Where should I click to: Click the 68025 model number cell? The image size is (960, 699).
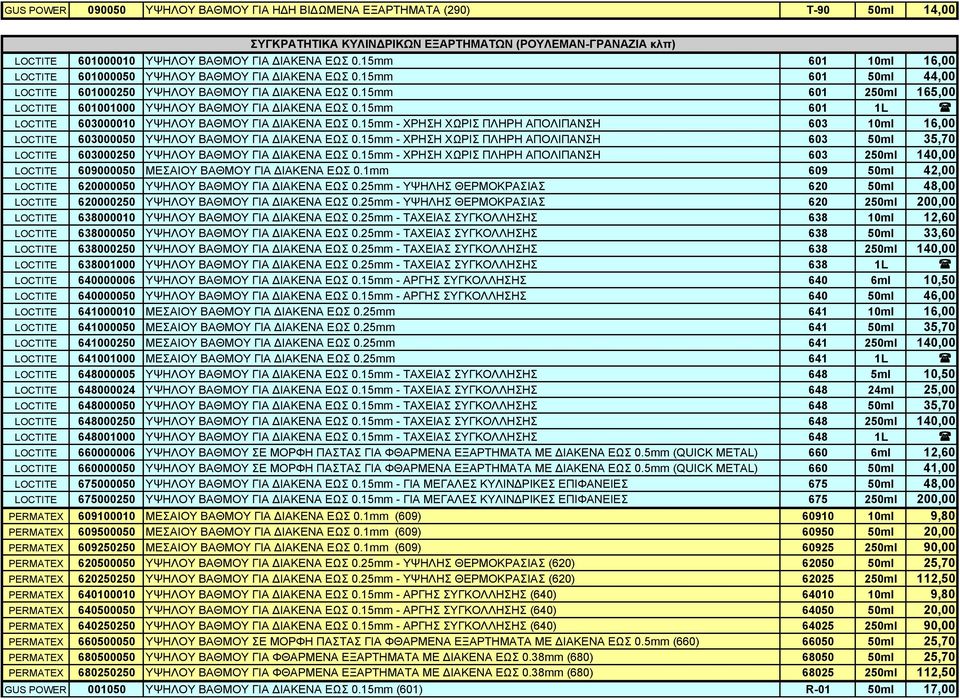(x=817, y=673)
